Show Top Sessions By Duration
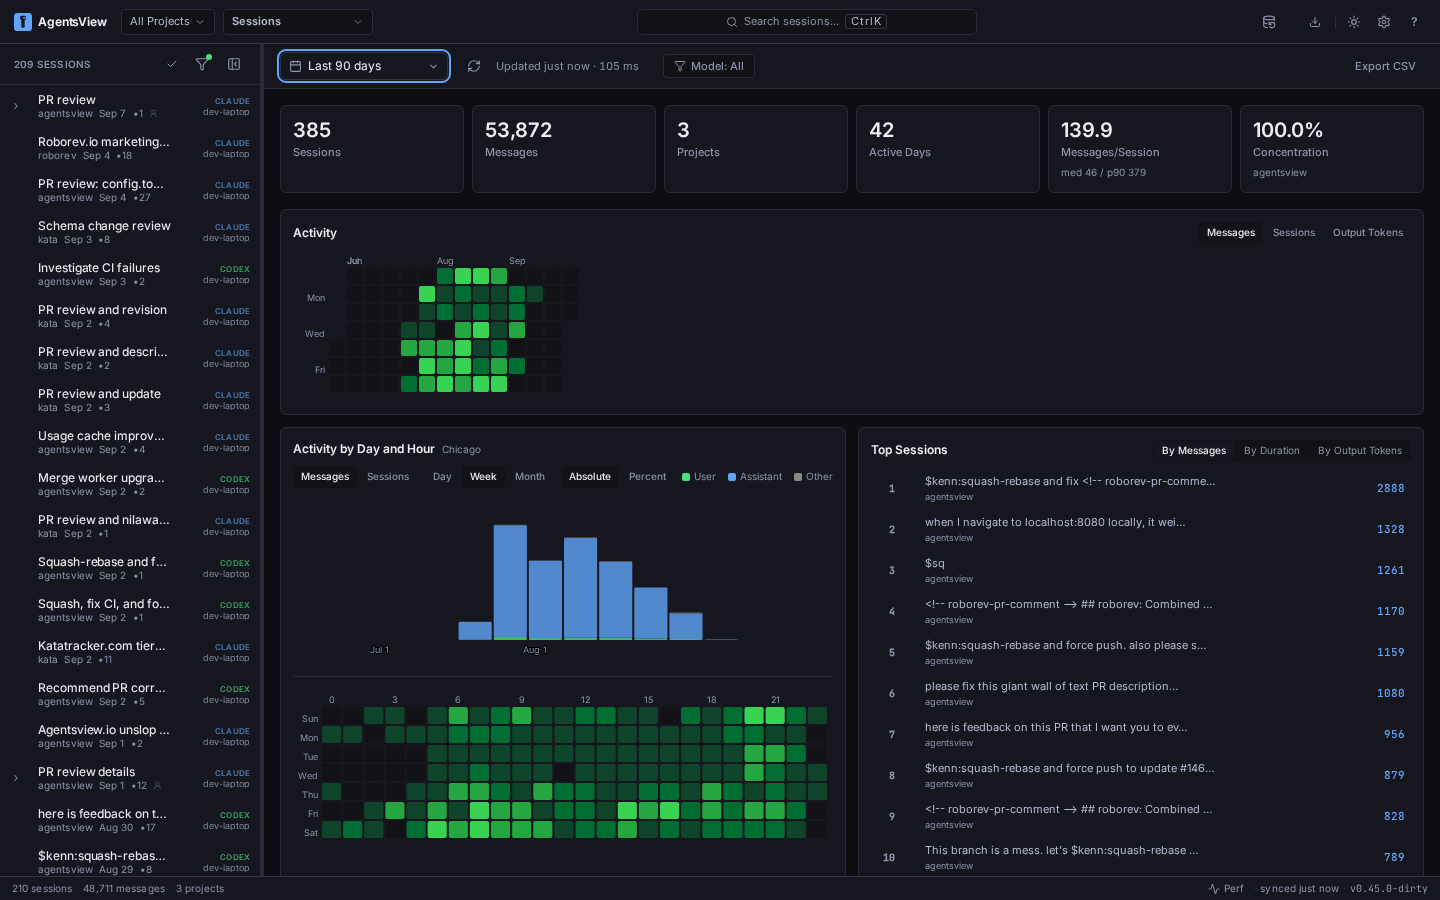Screen dimensions: 1440x900 (1272, 451)
